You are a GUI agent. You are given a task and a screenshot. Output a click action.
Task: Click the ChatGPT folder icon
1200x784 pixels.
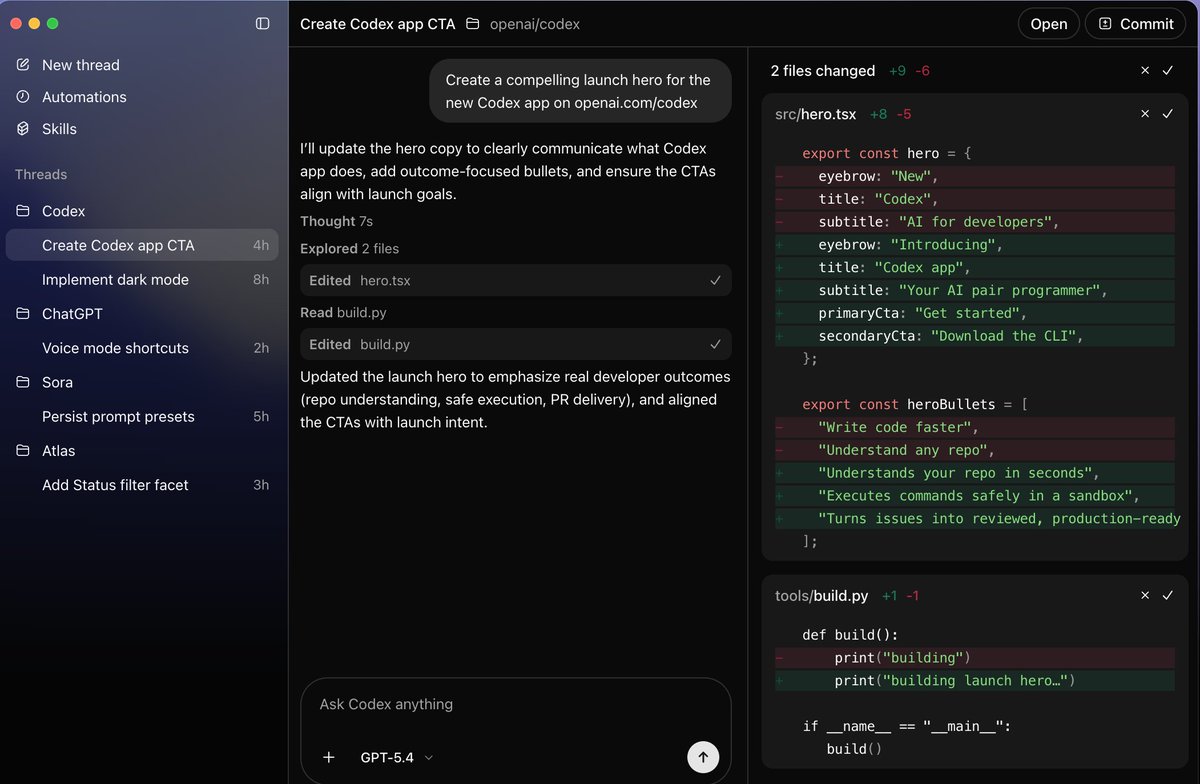[23, 314]
